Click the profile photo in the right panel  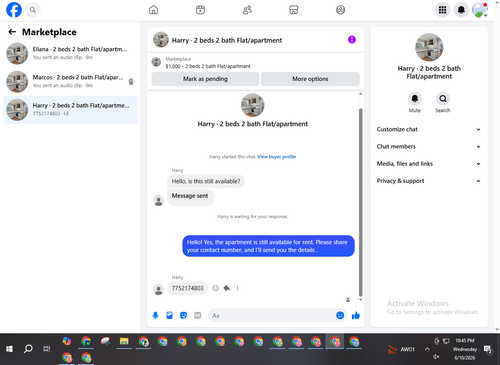tap(429, 47)
